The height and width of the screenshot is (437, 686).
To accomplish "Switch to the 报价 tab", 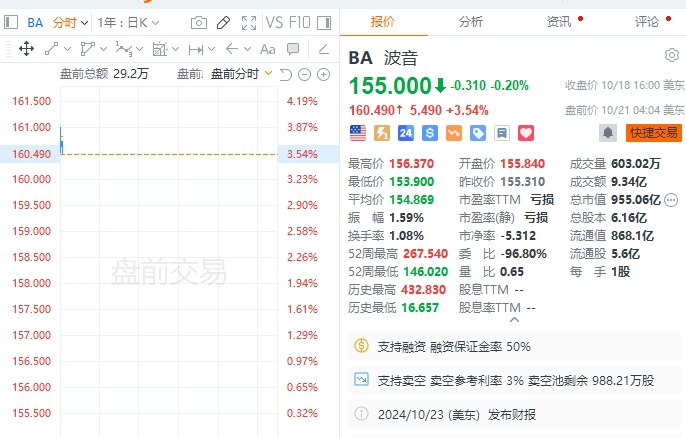I will [383, 22].
